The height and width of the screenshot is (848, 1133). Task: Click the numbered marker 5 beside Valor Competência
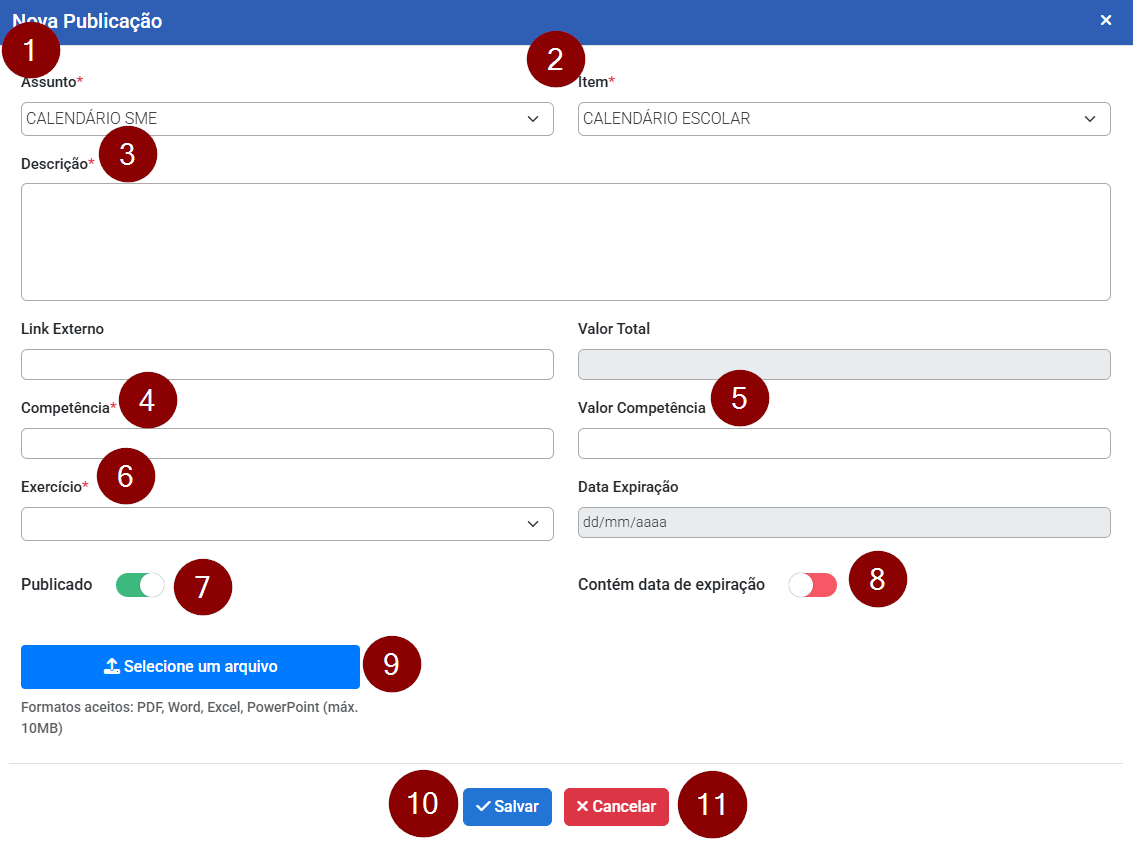(739, 398)
